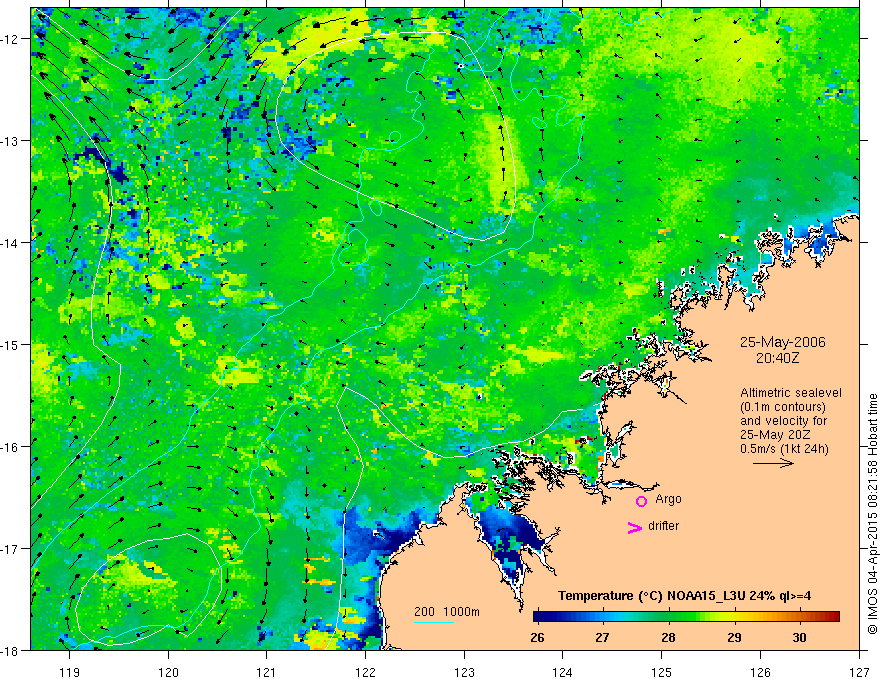Click the '(0.1m contours)' text line

point(783,407)
